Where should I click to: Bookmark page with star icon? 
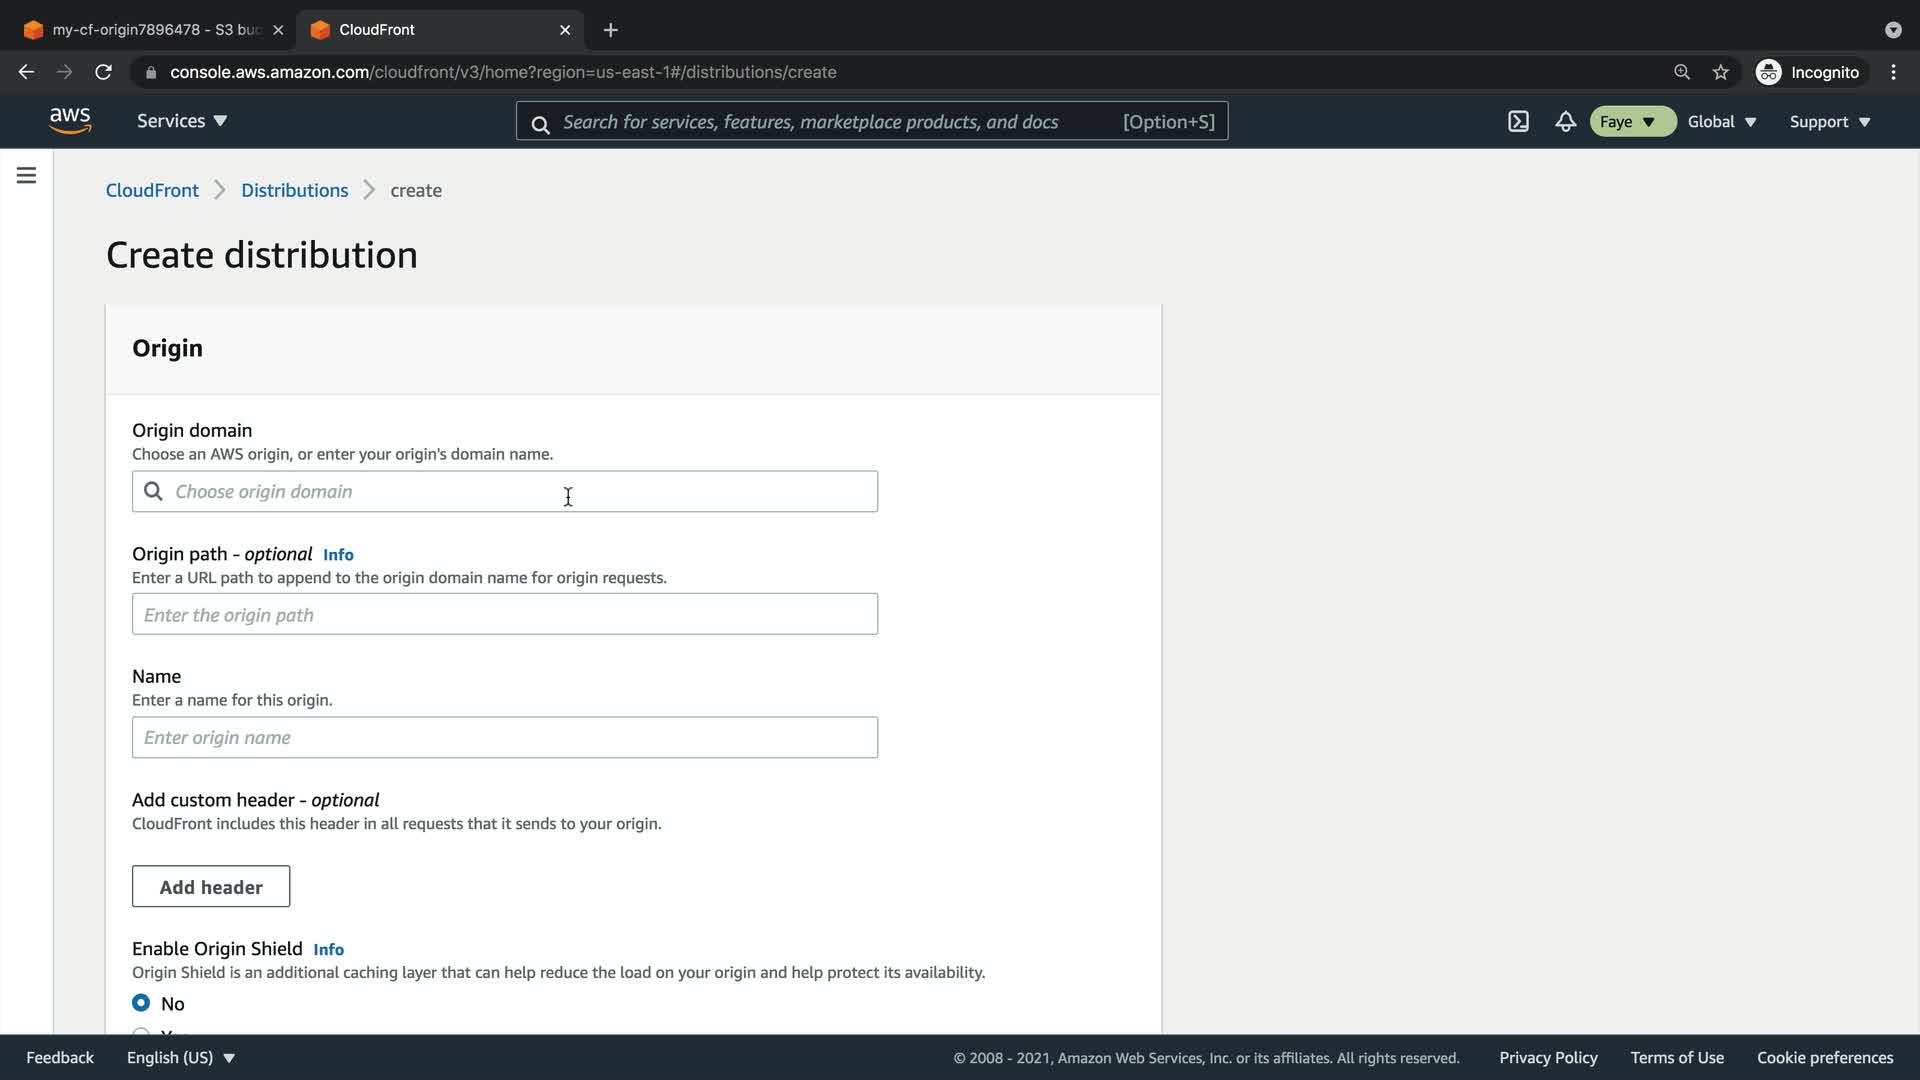coord(1720,72)
